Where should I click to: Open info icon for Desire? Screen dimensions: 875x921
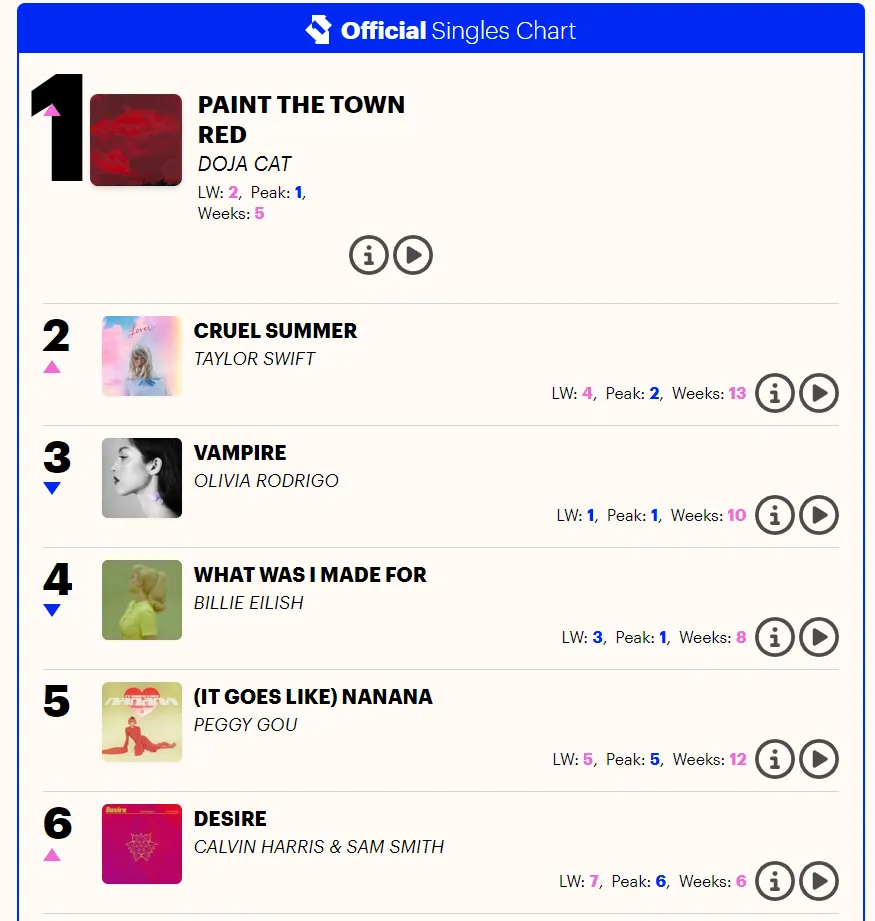[775, 881]
